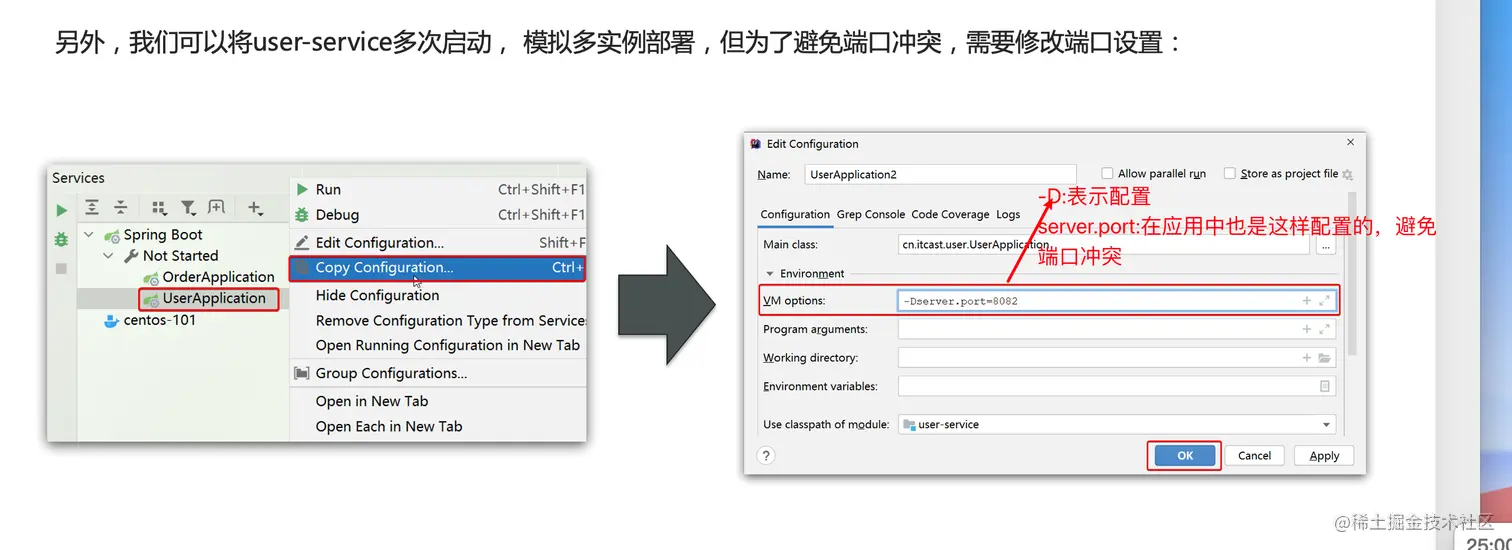Collapse the Spring Boot tree node

point(90,235)
